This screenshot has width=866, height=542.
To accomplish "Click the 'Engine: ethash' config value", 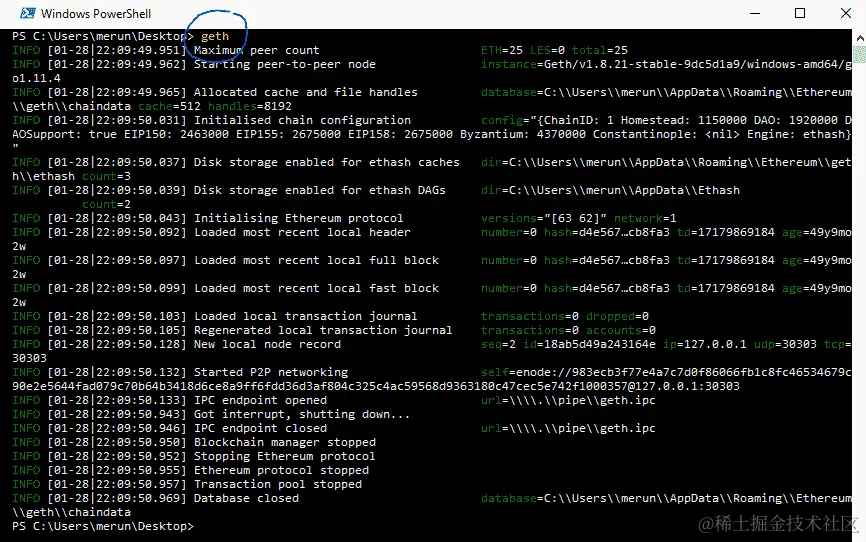I will [x=797, y=134].
